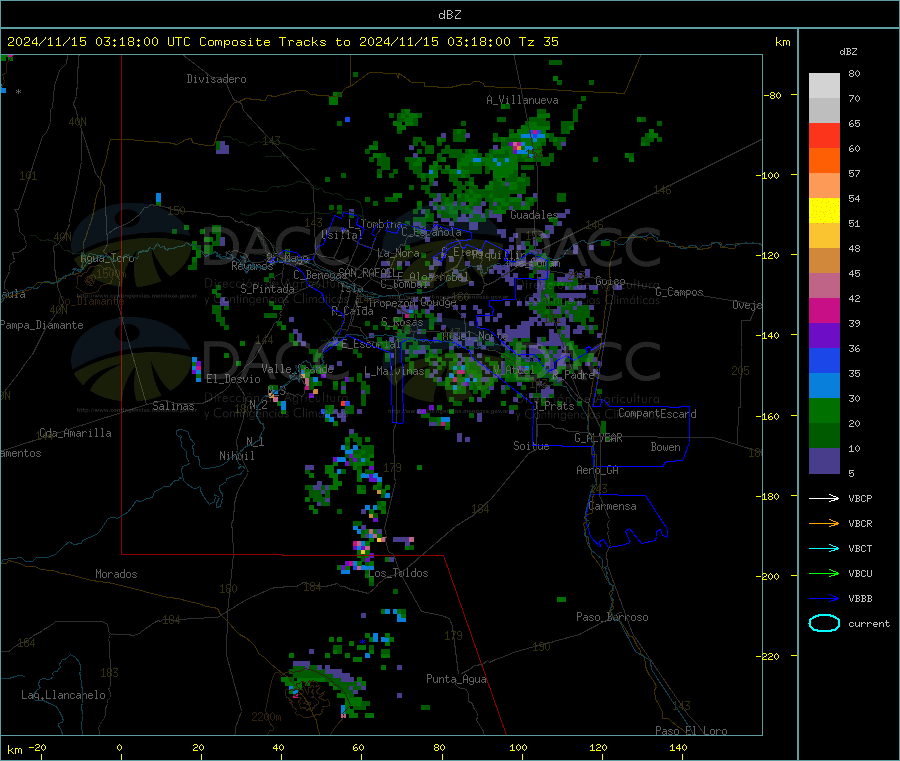Click the A_Villanueva map label
The height and width of the screenshot is (761, 900).
[522, 100]
